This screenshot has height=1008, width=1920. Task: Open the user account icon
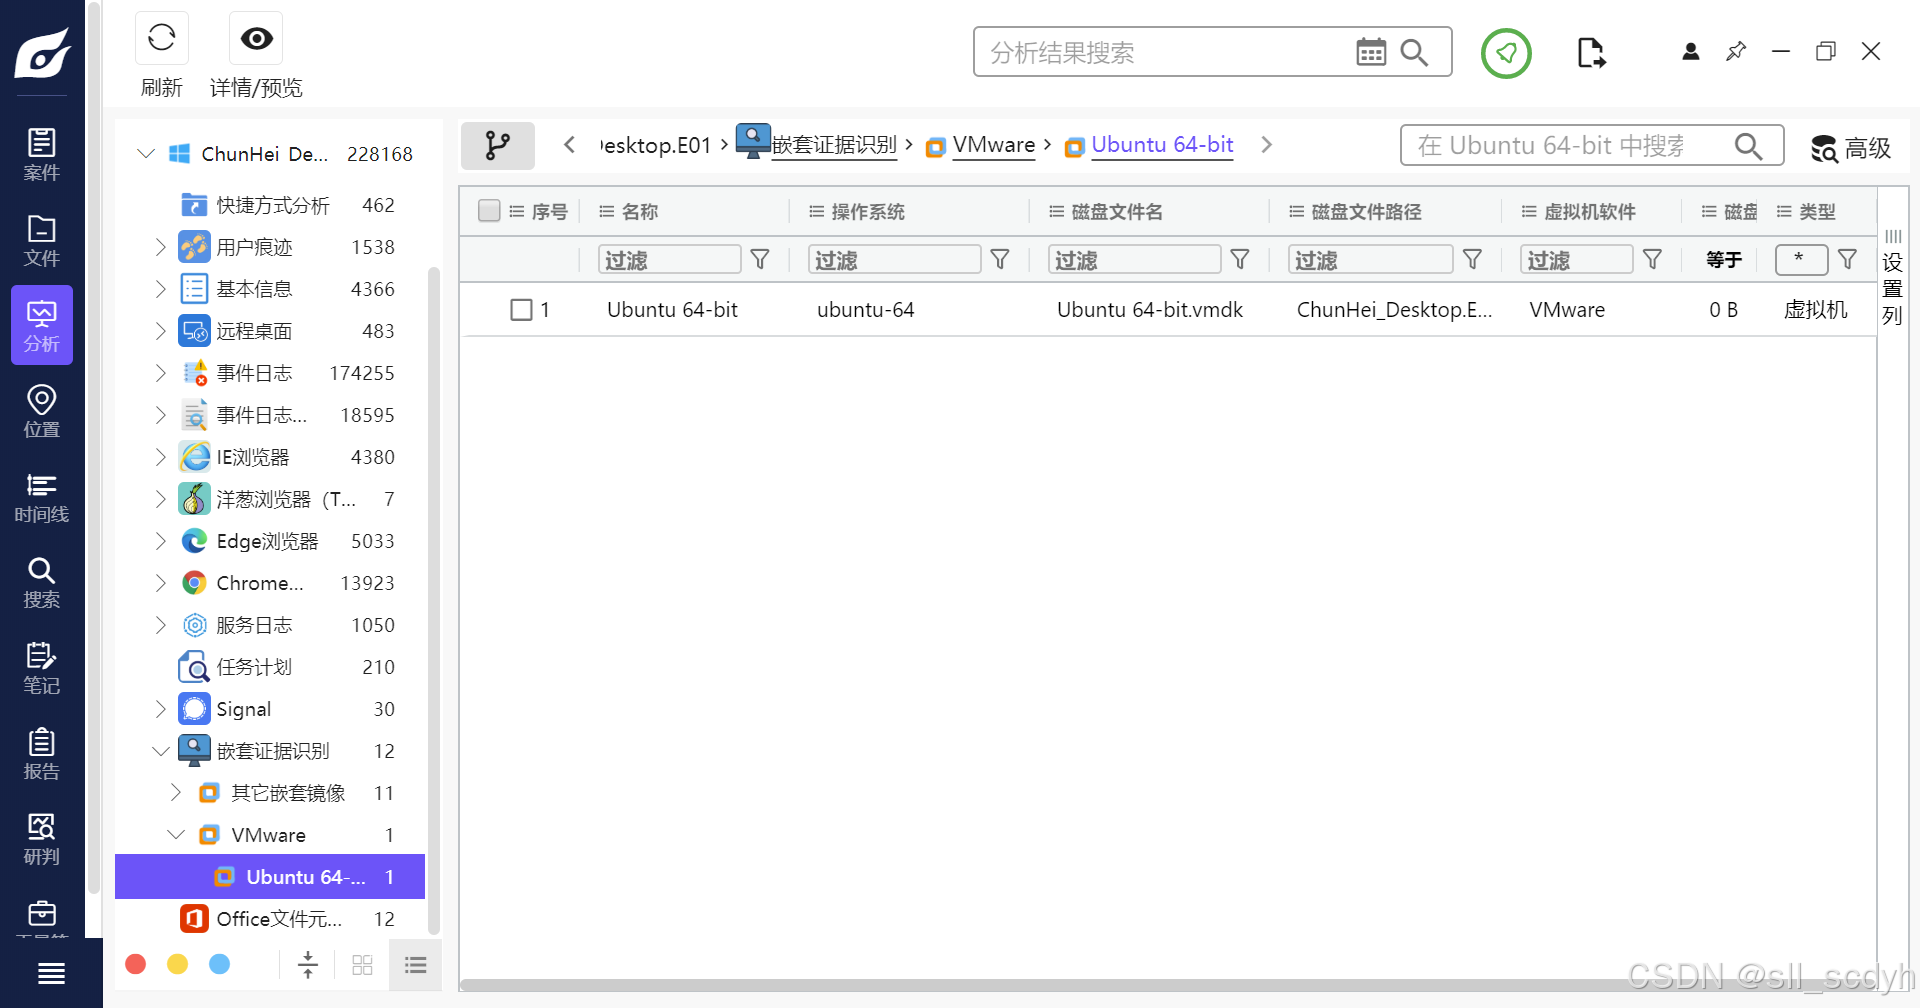point(1691,51)
